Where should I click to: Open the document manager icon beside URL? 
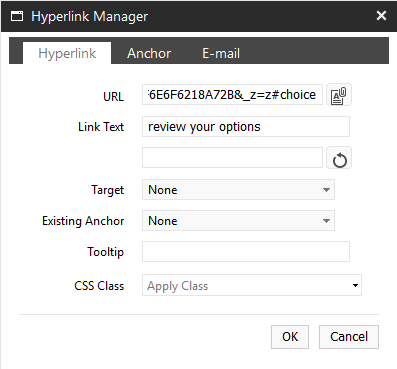coord(339,95)
